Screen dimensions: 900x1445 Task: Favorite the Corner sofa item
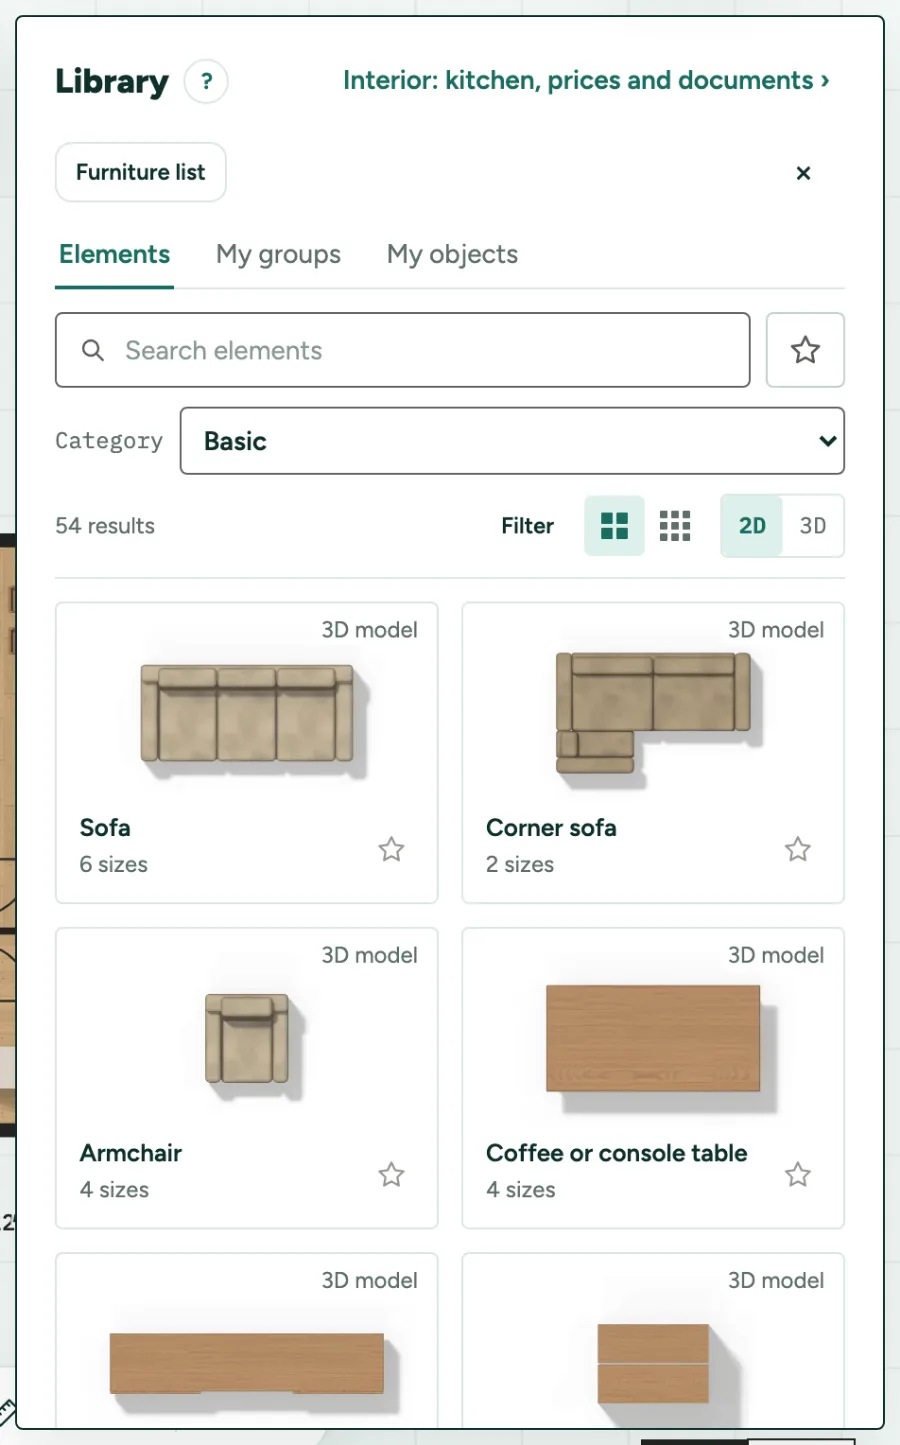point(797,849)
